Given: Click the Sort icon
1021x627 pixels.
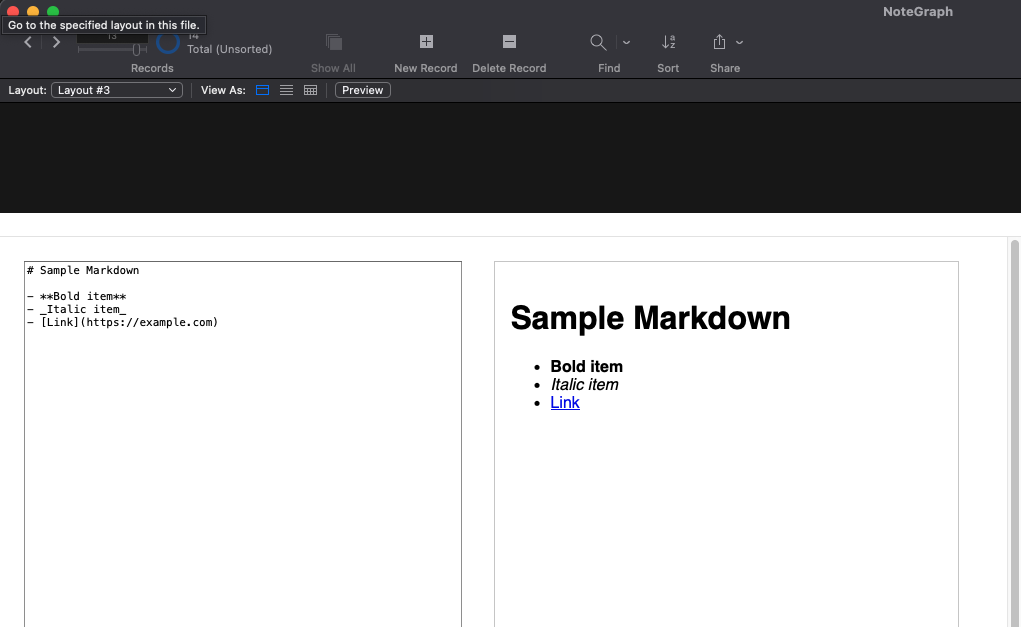Looking at the screenshot, I should click(x=668, y=42).
